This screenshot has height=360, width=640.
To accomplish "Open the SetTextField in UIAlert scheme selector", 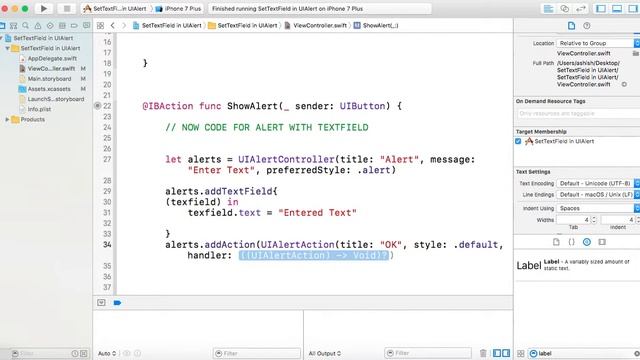I will click(x=116, y=9).
